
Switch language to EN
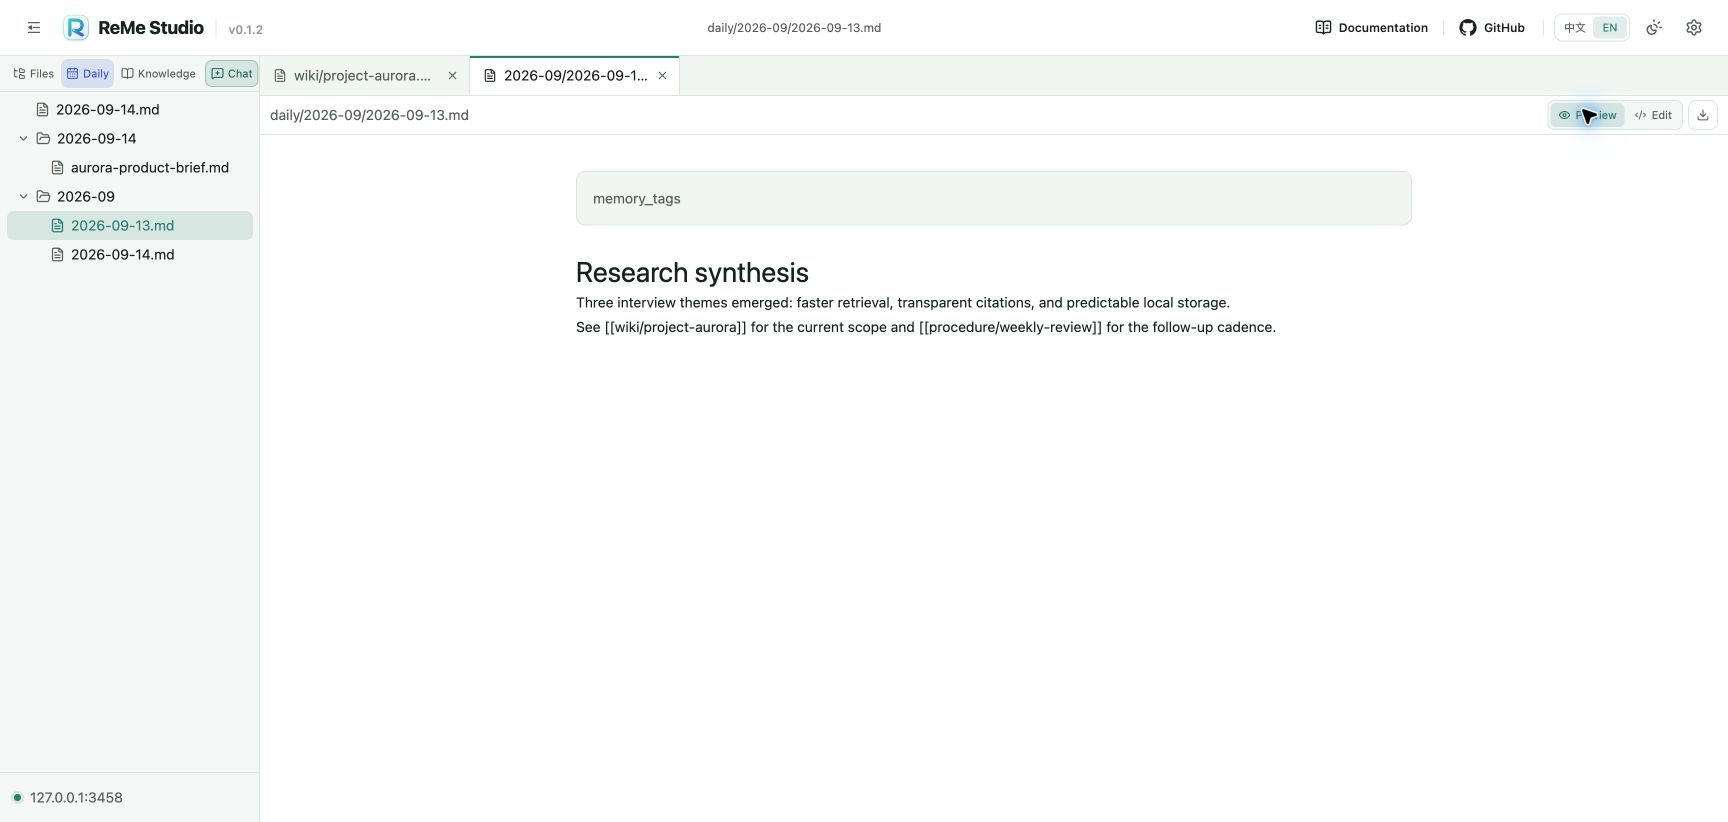tap(1609, 28)
